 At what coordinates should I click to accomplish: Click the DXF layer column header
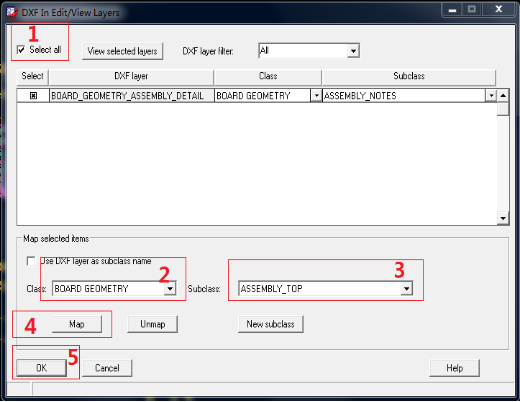[x=131, y=76]
